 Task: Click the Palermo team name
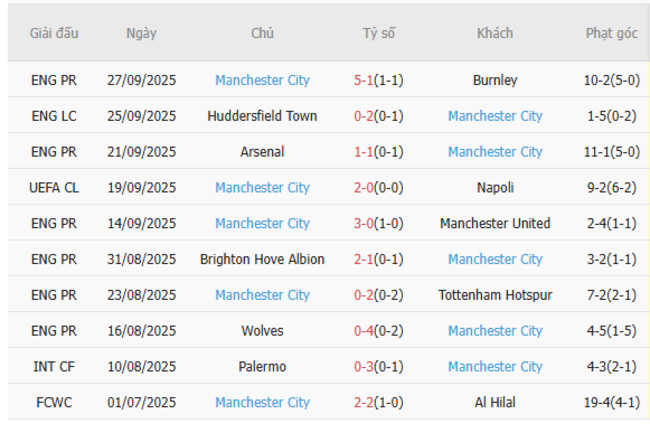(262, 367)
